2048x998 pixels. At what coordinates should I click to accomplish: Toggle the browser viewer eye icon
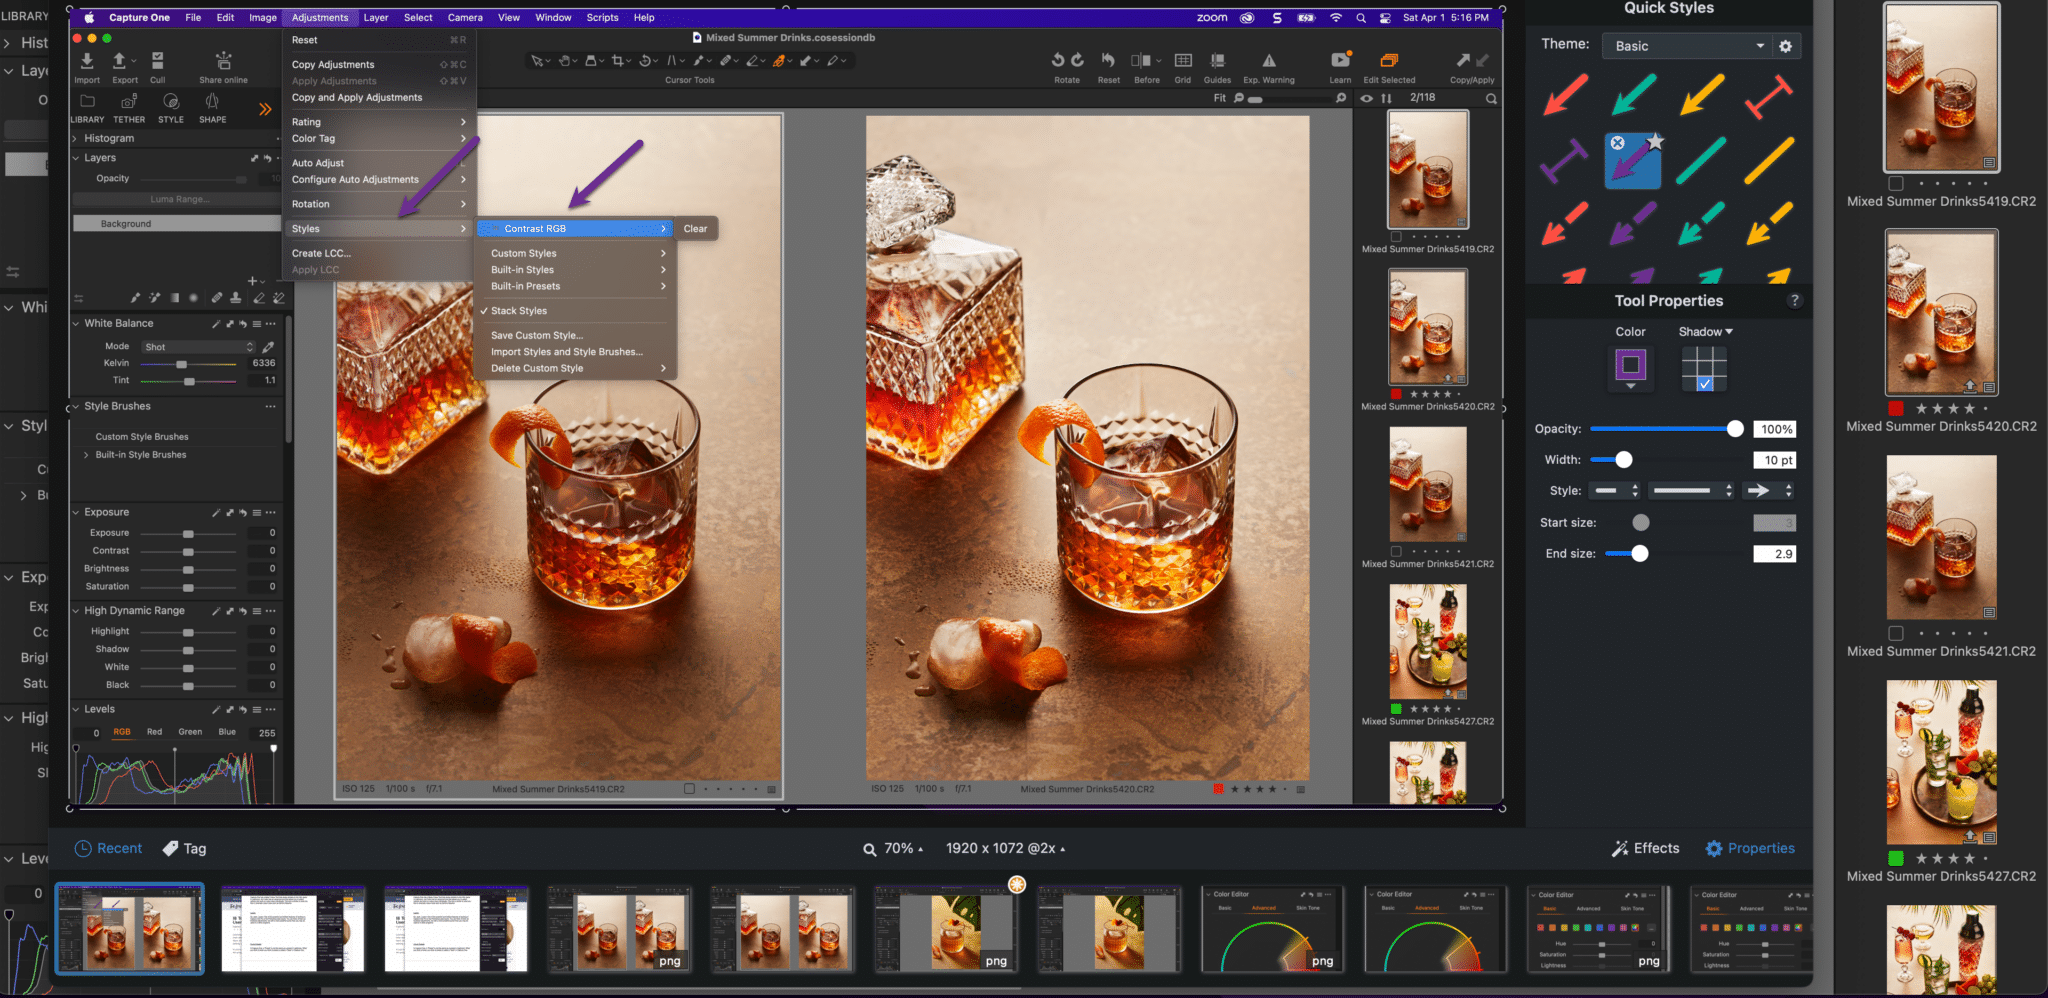coord(1366,98)
